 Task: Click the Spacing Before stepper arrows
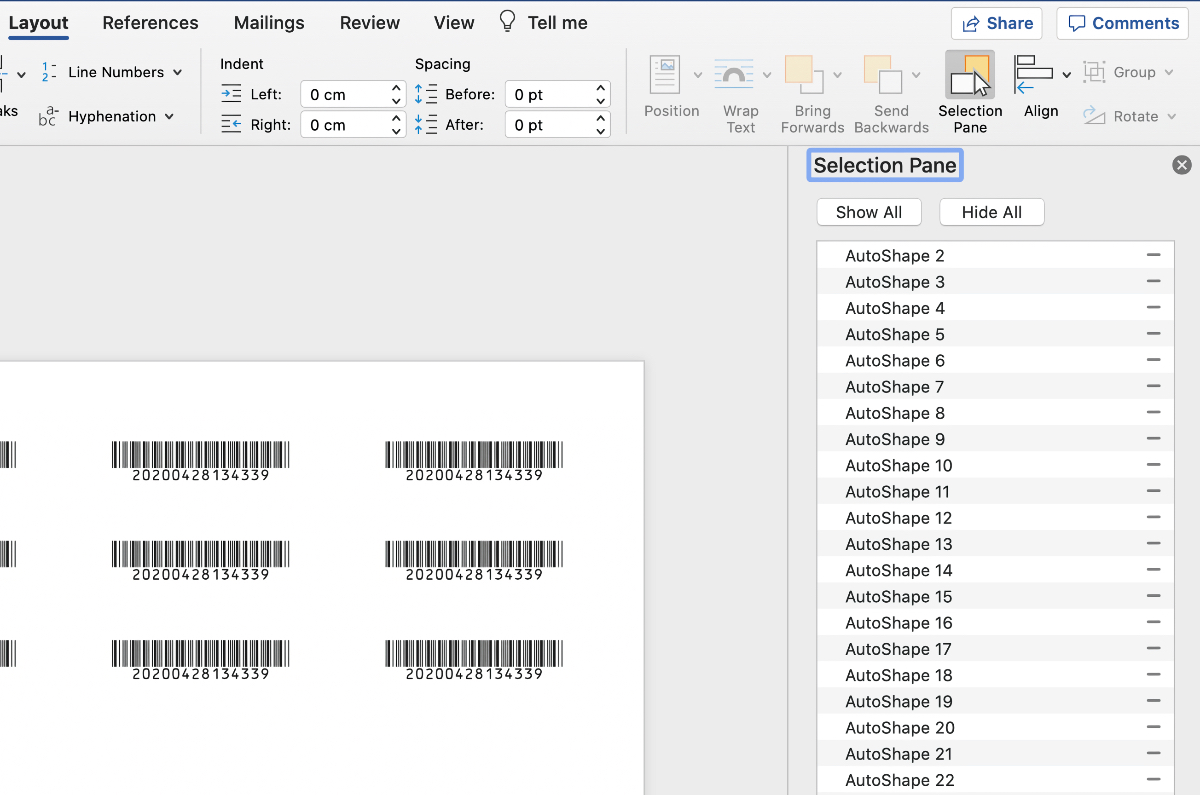(x=601, y=94)
